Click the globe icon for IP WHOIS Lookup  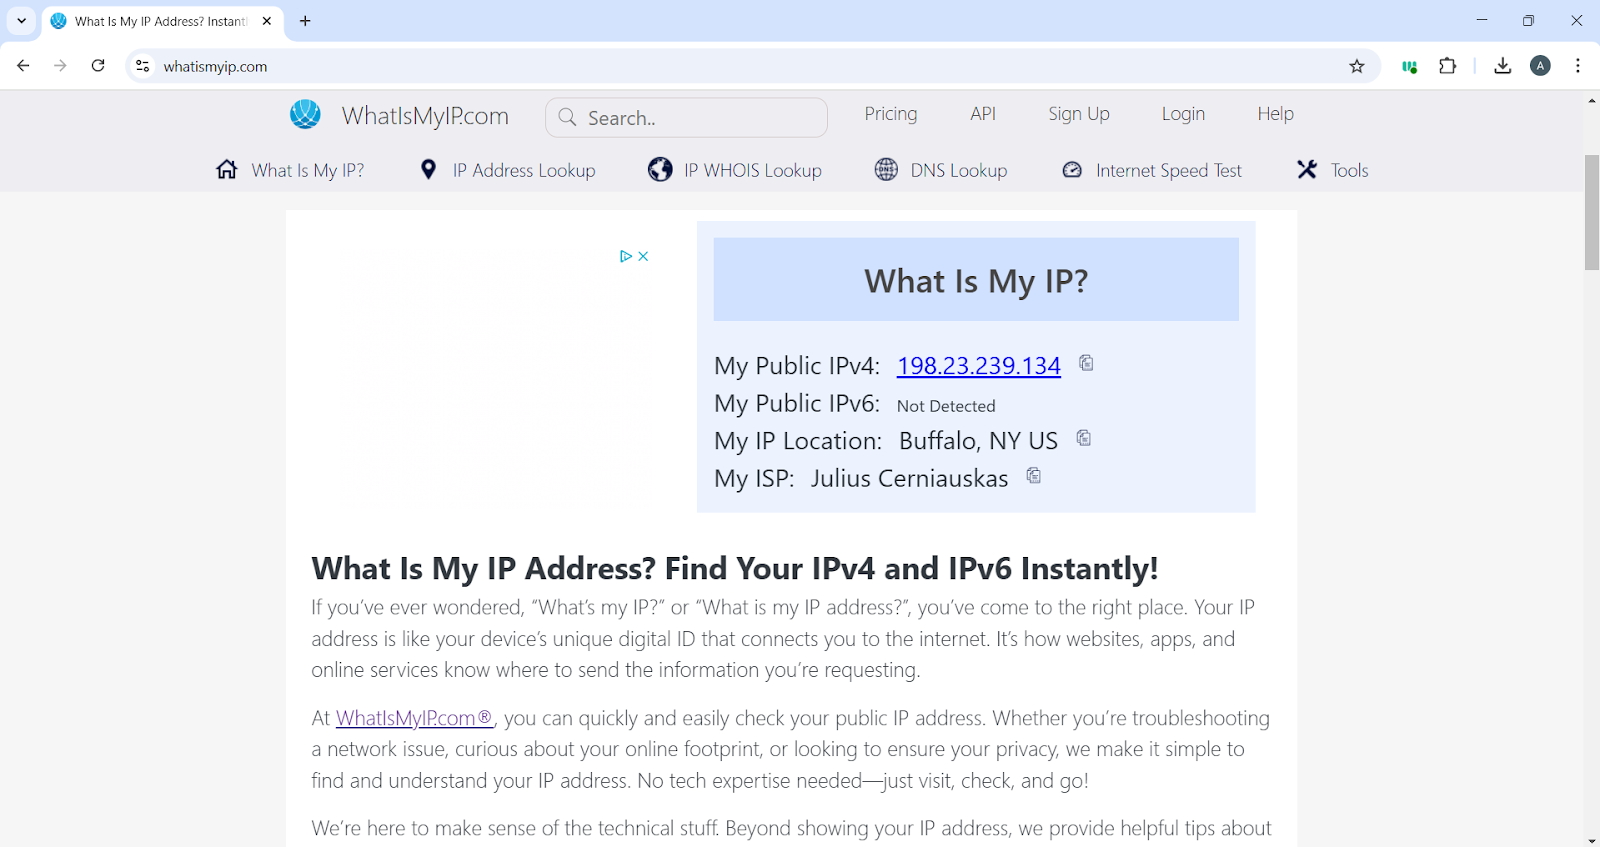[660, 169]
